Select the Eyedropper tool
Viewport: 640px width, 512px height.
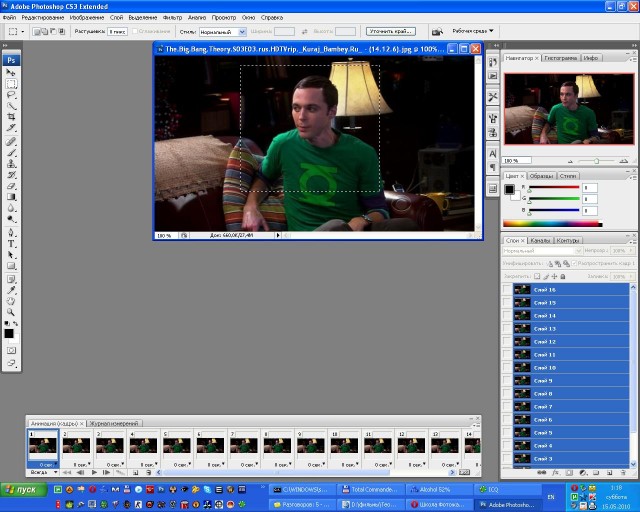[x=11, y=290]
